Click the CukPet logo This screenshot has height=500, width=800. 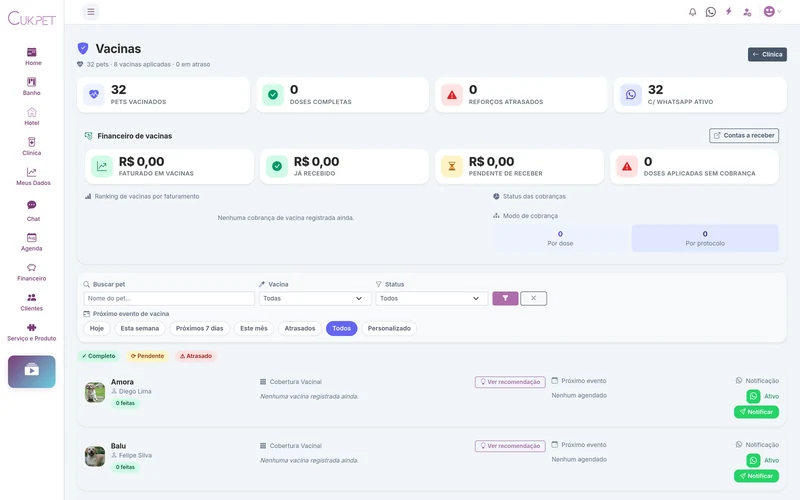(x=32, y=19)
